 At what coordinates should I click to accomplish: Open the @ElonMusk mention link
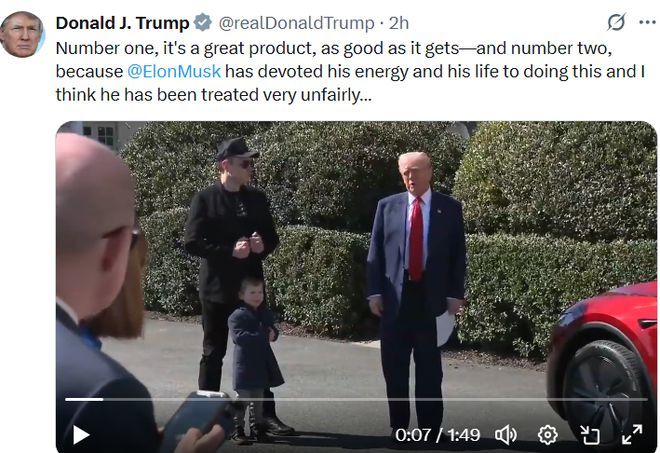(x=174, y=71)
